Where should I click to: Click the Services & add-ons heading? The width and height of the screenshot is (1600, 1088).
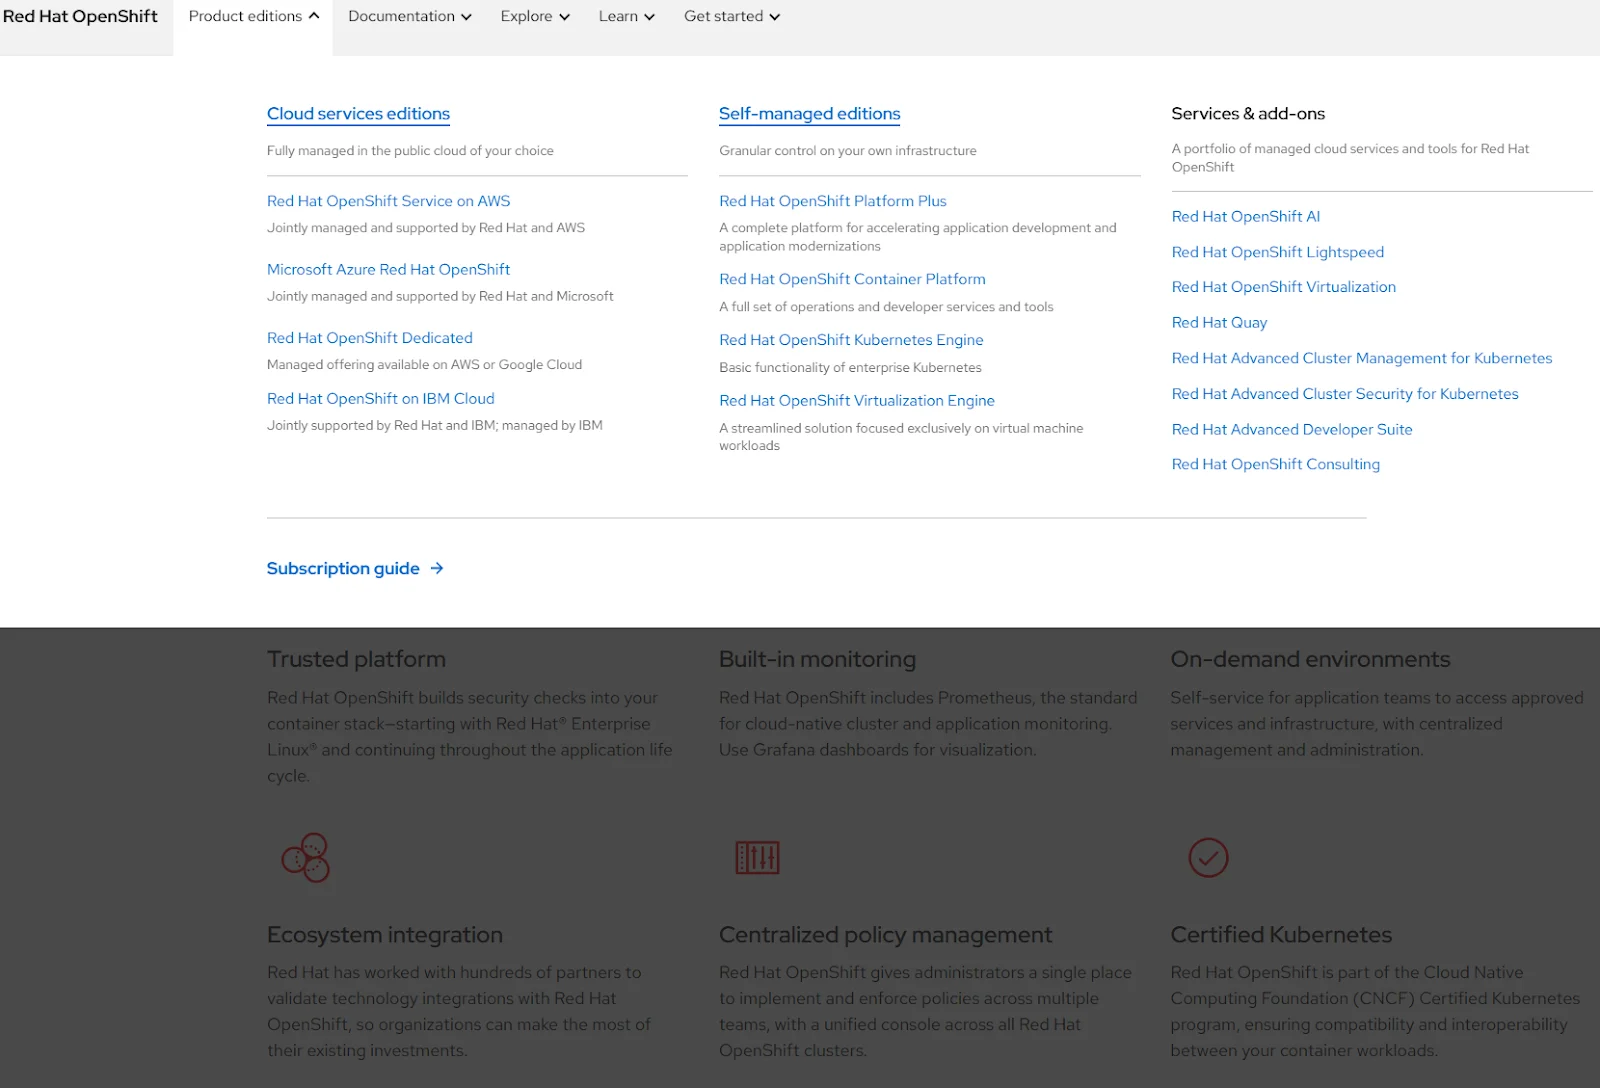[1248, 114]
